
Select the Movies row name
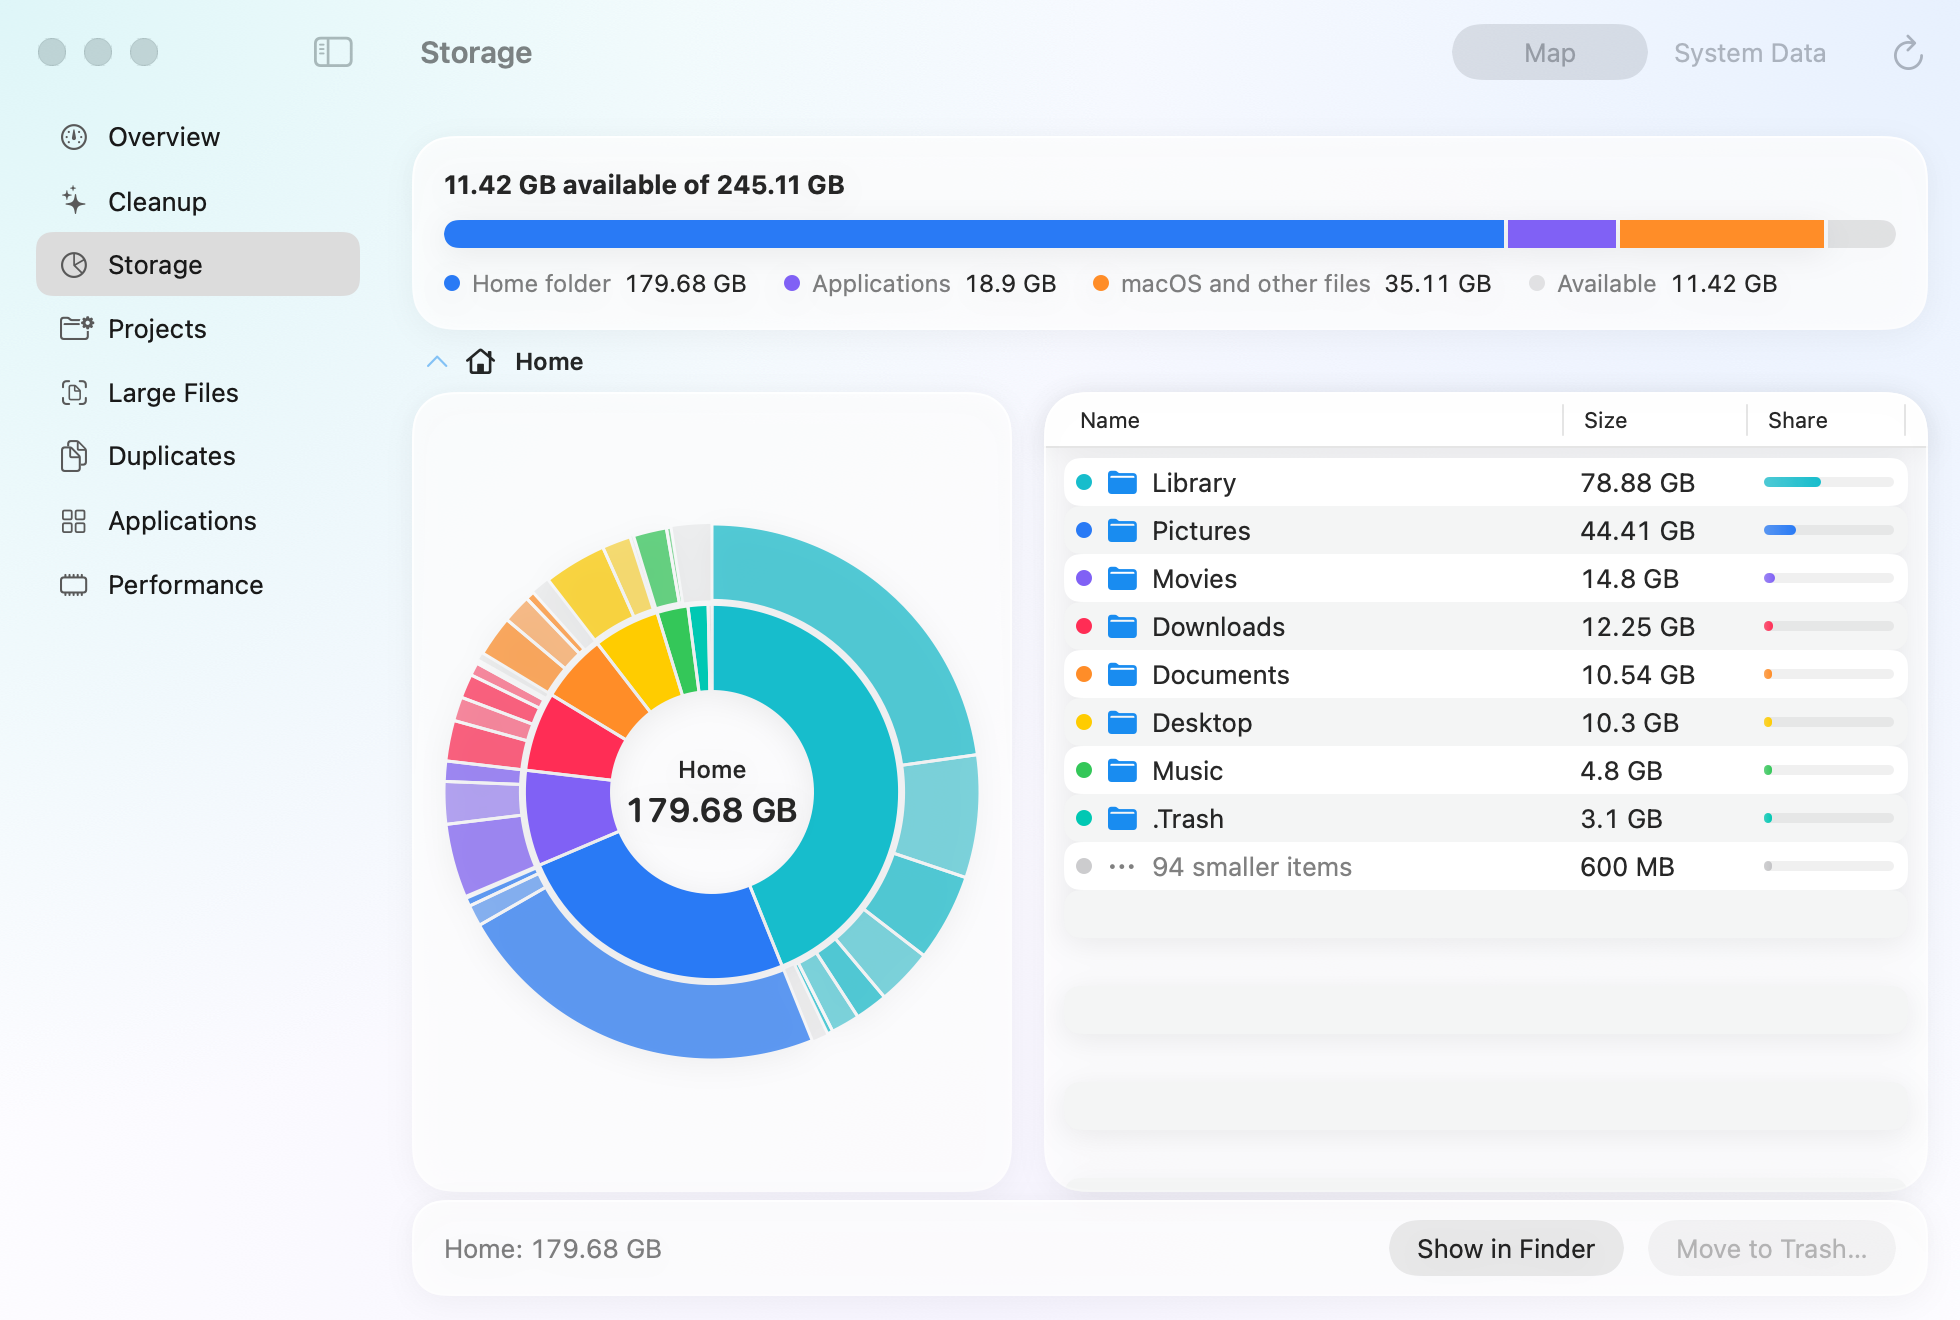(1194, 578)
